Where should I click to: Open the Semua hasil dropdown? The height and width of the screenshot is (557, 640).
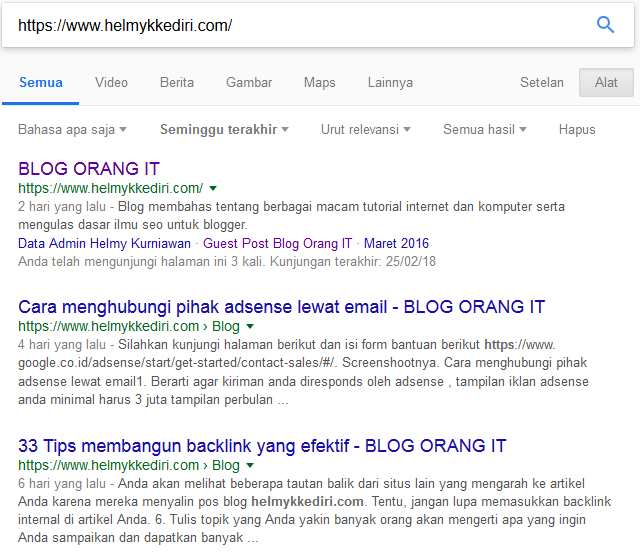pyautogui.click(x=484, y=129)
